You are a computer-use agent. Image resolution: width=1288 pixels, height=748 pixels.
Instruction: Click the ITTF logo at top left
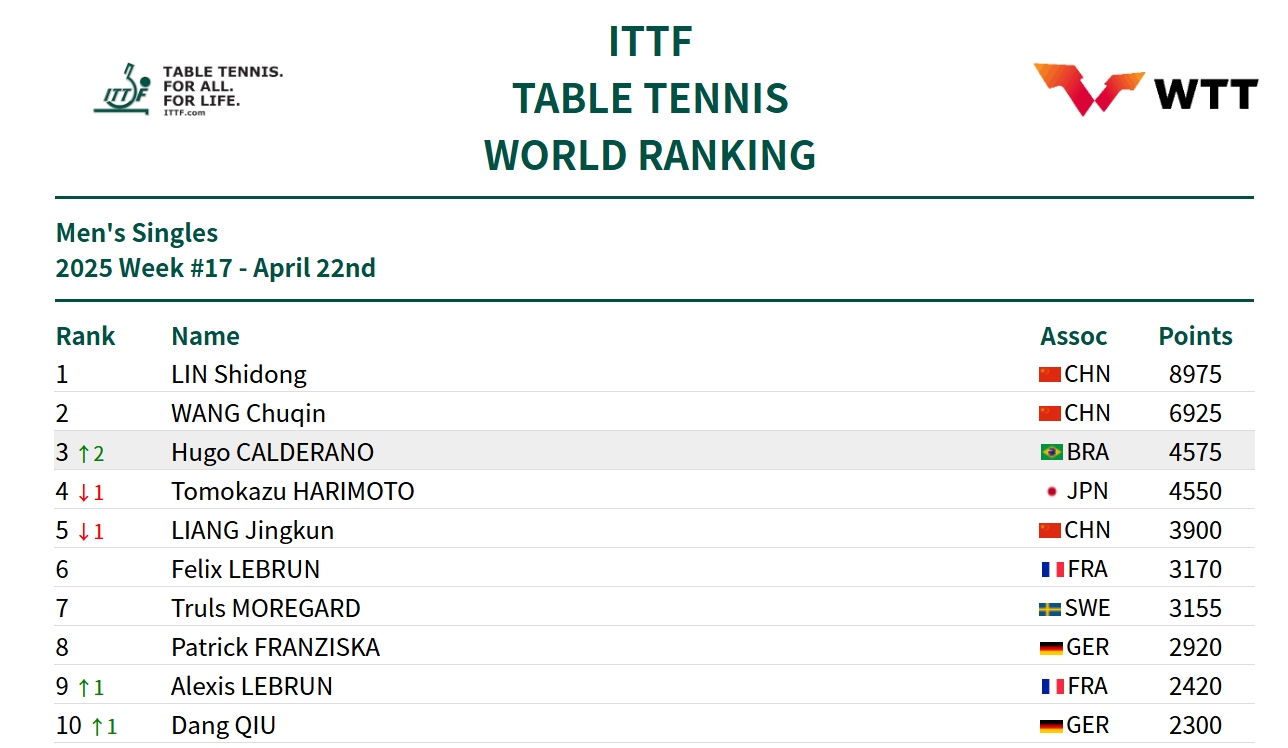point(187,90)
